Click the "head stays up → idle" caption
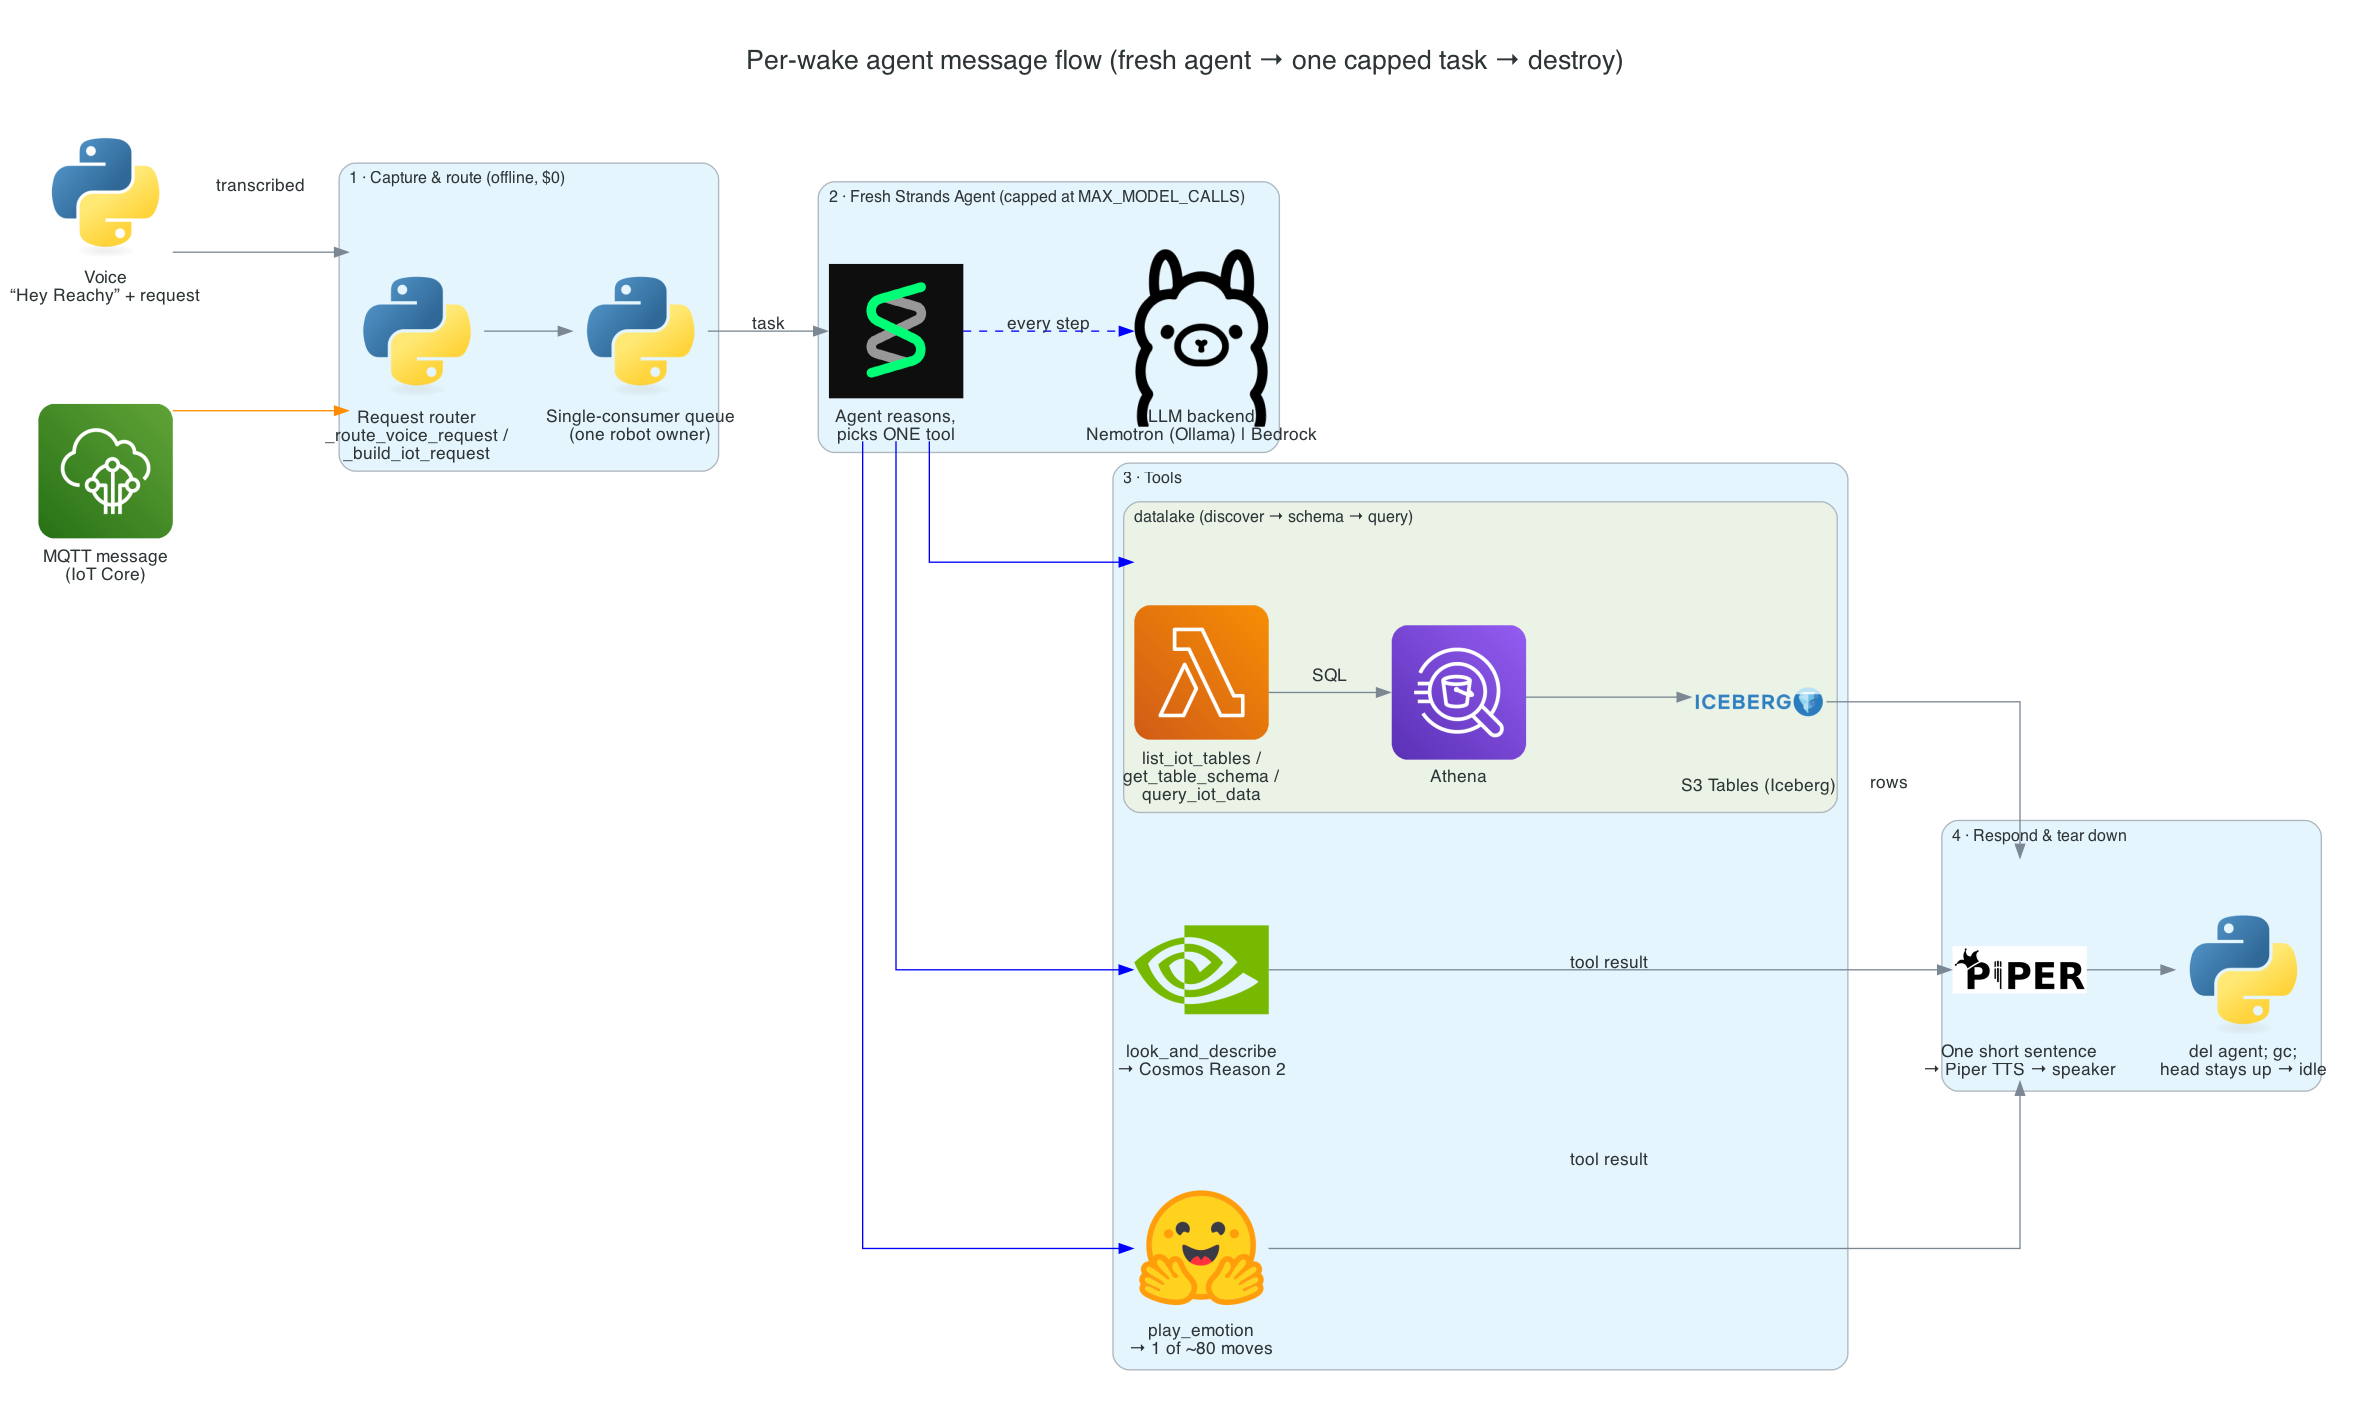The width and height of the screenshot is (2370, 1419). (x=2243, y=1069)
